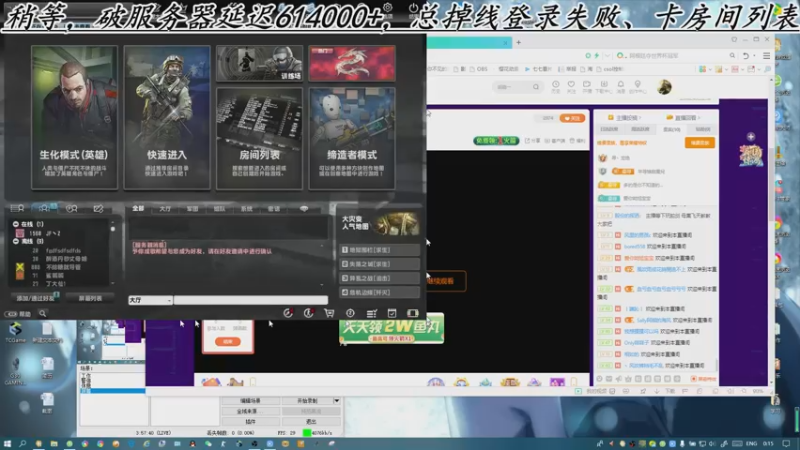Collapse the 在线 online friends group
Viewport: 800px width, 450px height.
[x=16, y=224]
